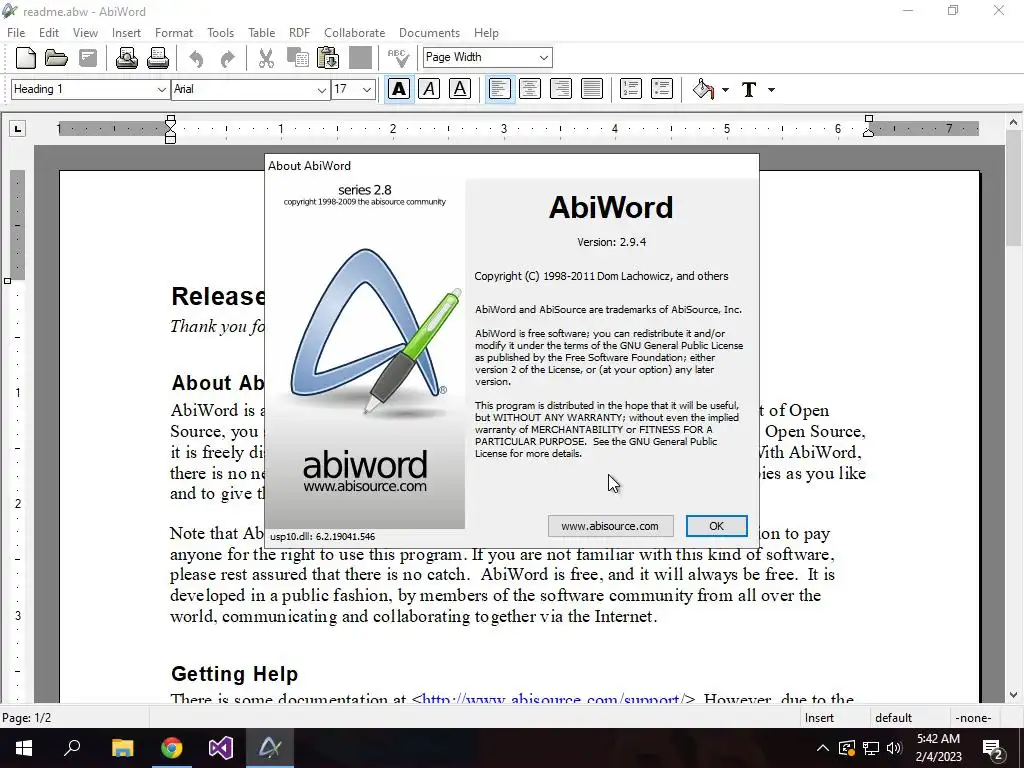Open the Edit menu
Viewport: 1024px width, 768px height.
[x=48, y=33]
